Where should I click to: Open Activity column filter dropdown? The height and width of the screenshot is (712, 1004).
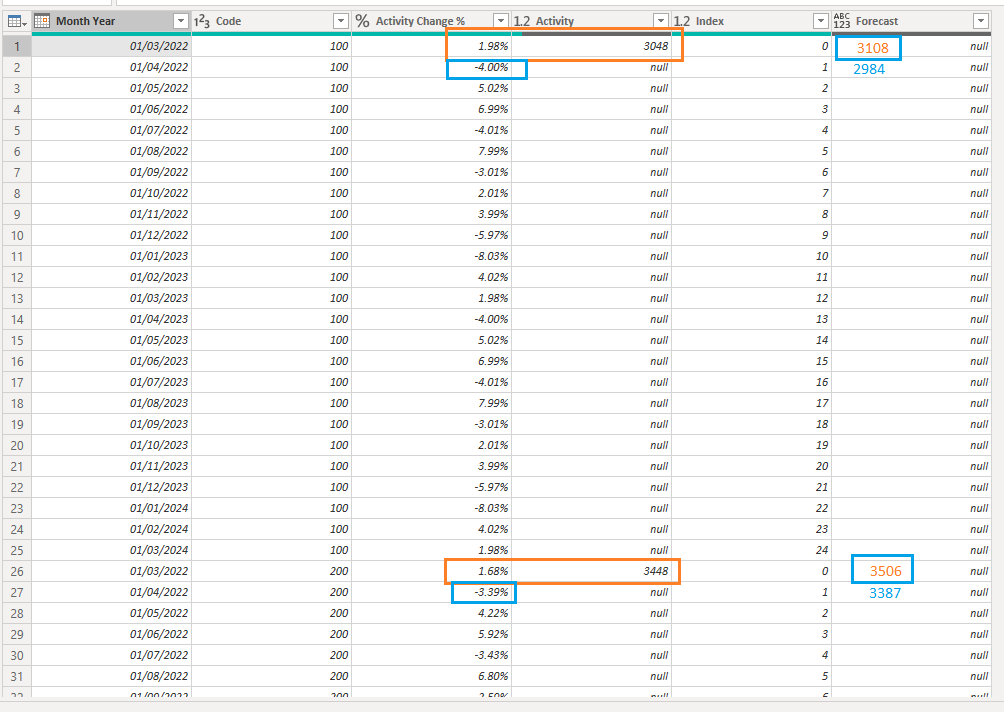click(x=661, y=21)
